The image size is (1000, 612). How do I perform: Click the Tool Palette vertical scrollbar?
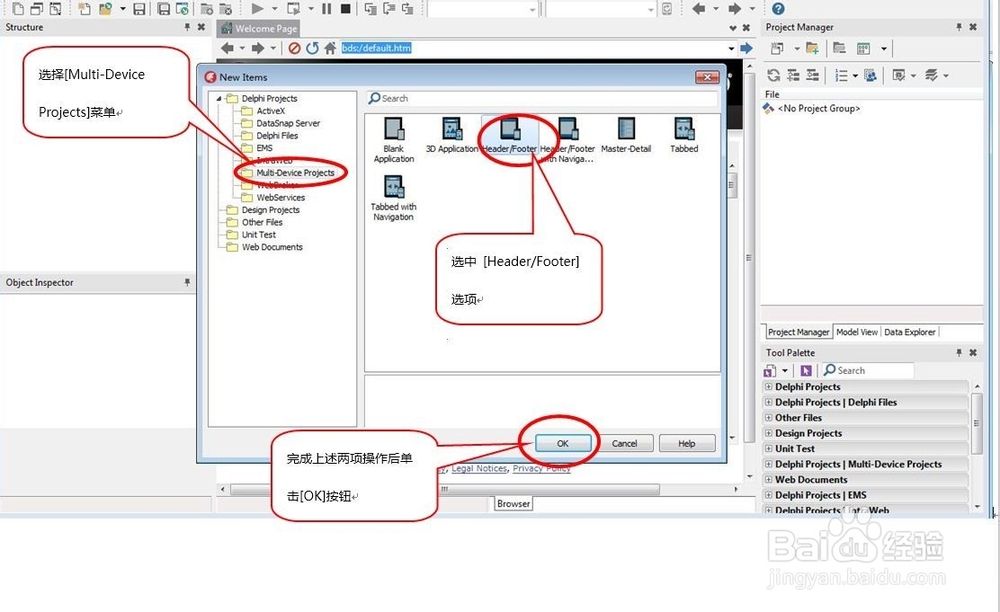click(x=976, y=446)
